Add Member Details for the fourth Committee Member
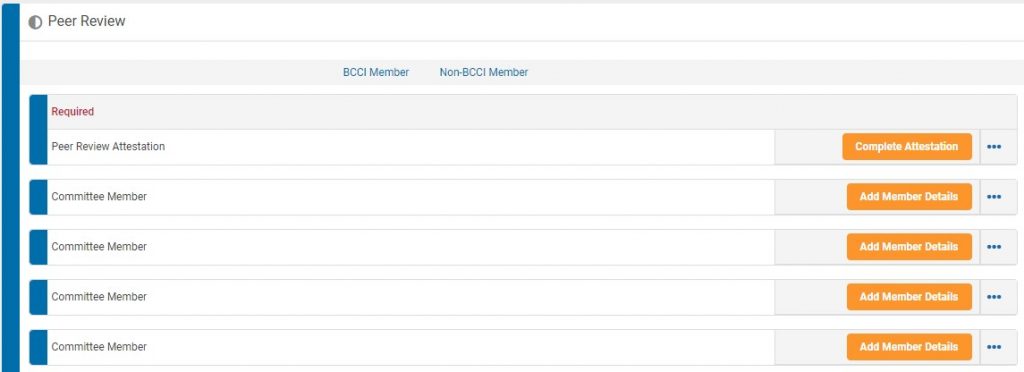The image size is (1024, 372). pos(909,347)
